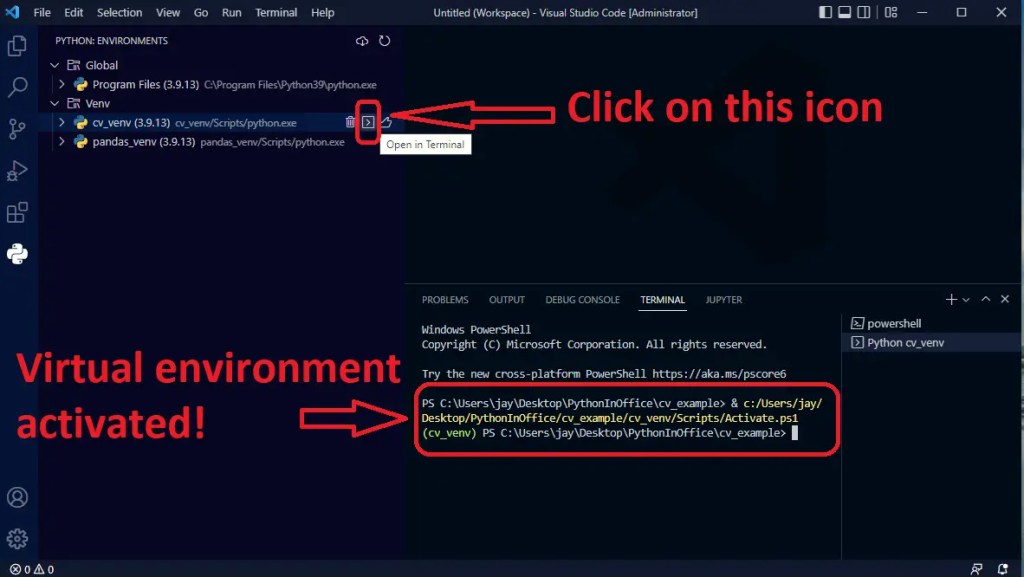
Task: Open the Selection menu
Action: 120,12
